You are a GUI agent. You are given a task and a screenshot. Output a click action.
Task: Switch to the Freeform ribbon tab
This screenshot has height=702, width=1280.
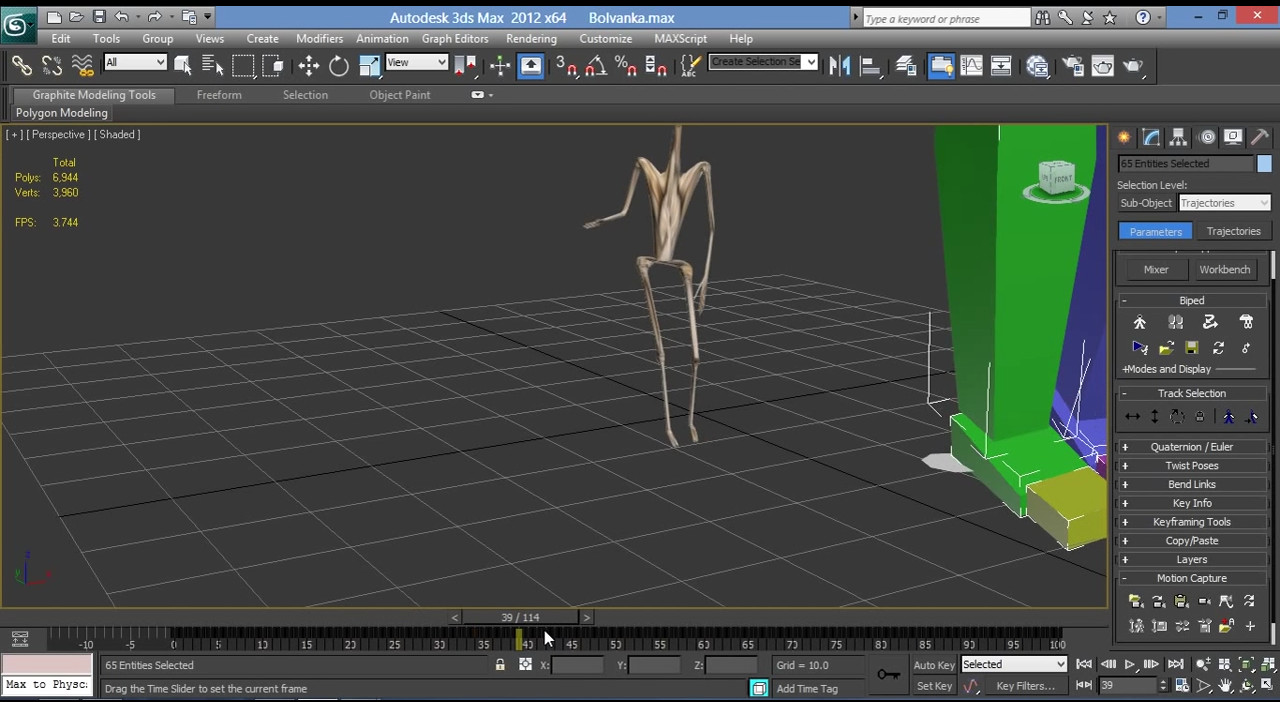[219, 95]
